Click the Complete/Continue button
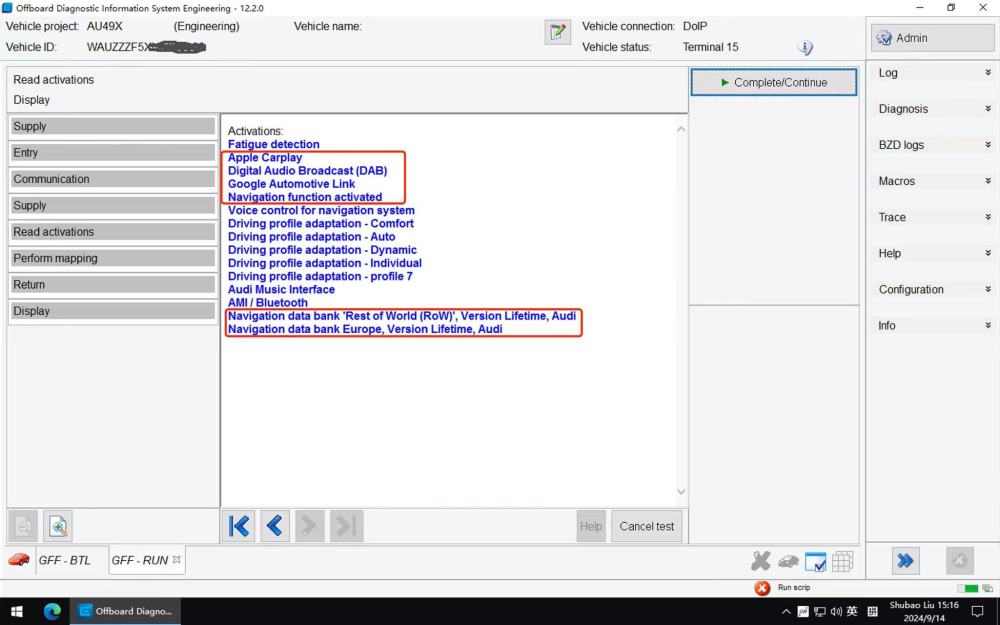 [774, 82]
